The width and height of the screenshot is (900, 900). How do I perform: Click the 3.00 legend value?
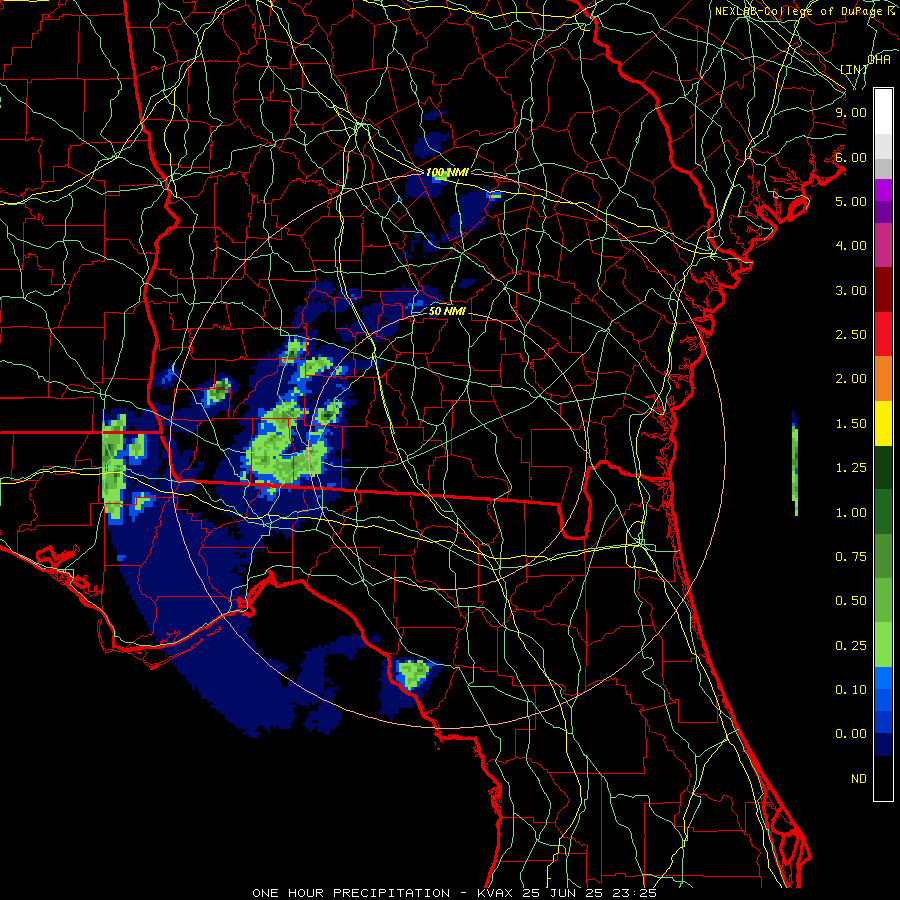tap(851, 290)
